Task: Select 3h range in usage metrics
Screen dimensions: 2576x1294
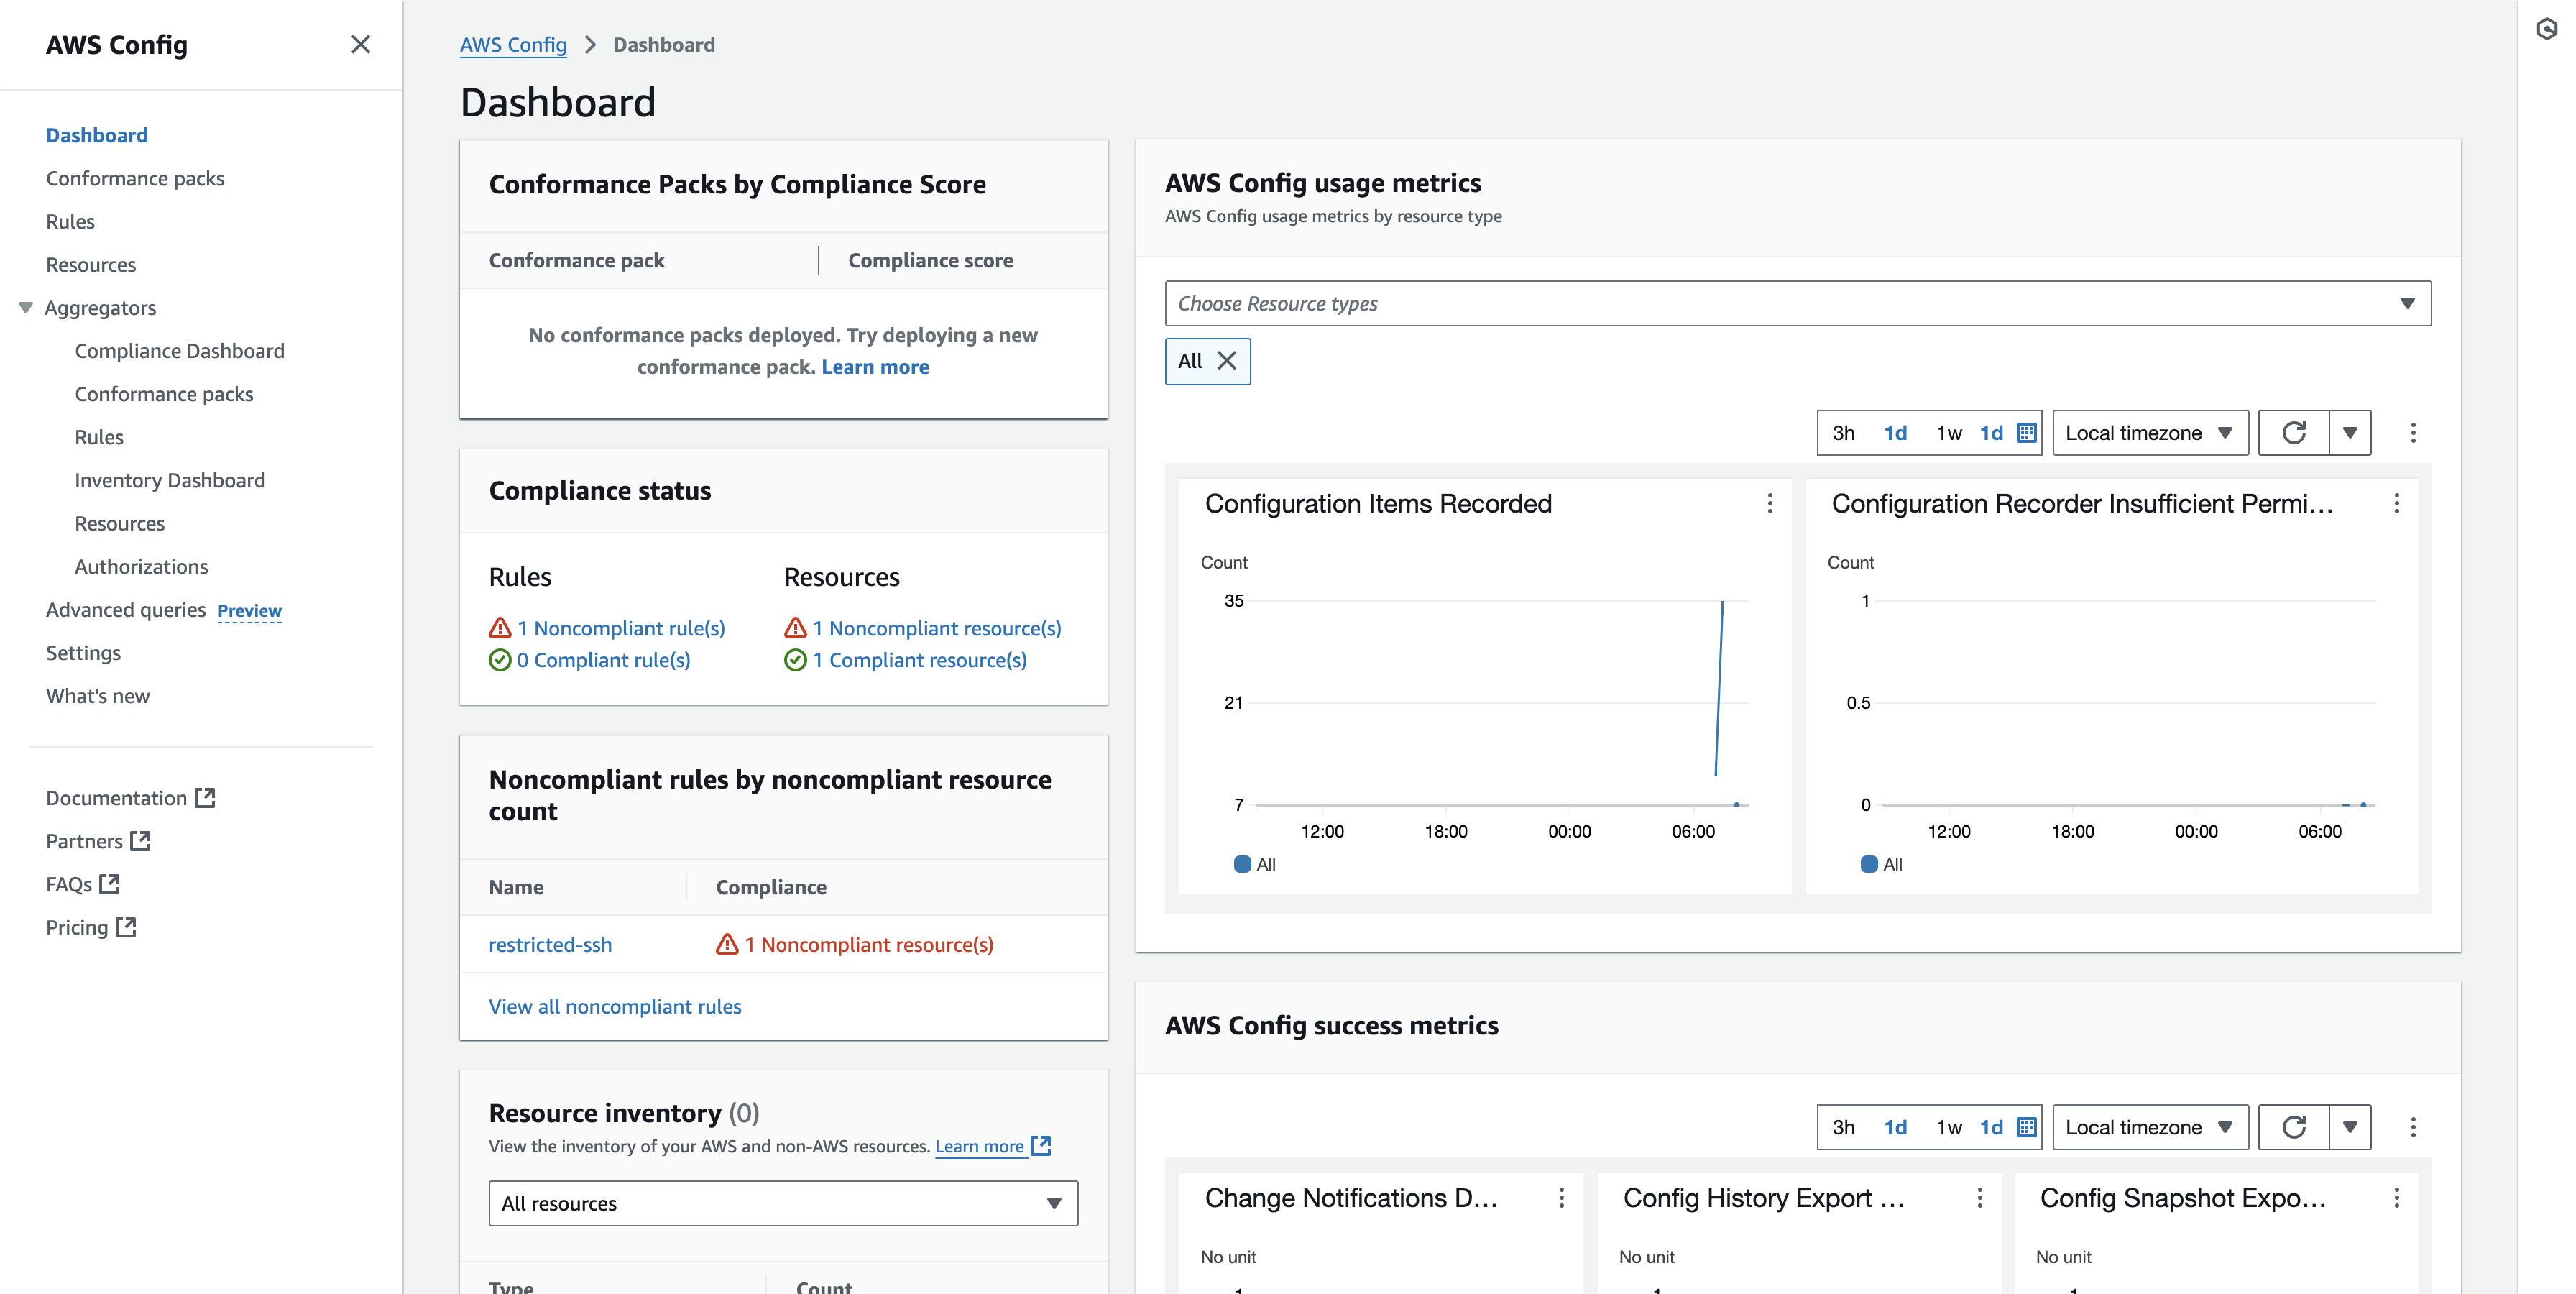Action: tap(1843, 433)
